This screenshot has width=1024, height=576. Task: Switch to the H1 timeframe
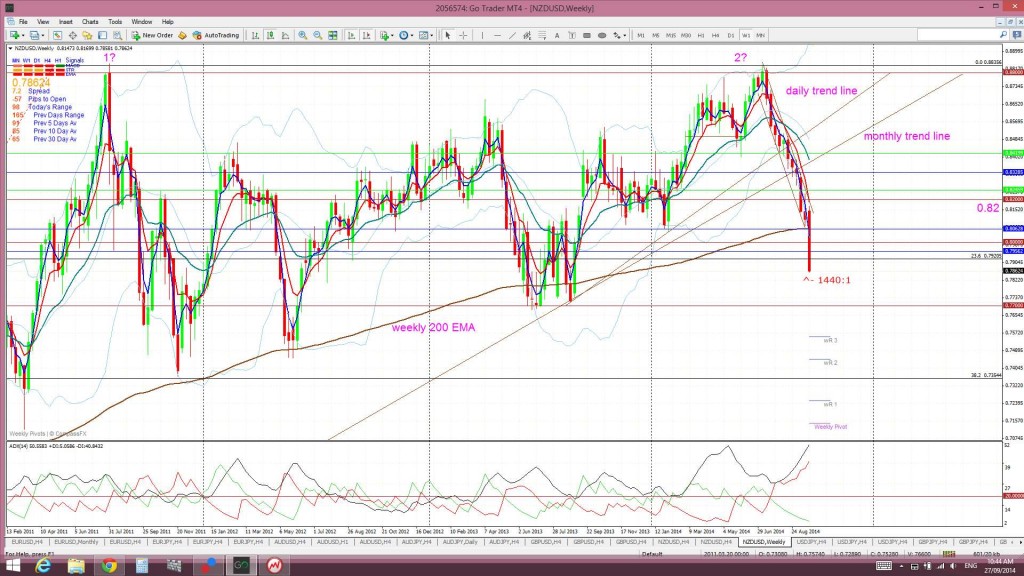point(701,35)
